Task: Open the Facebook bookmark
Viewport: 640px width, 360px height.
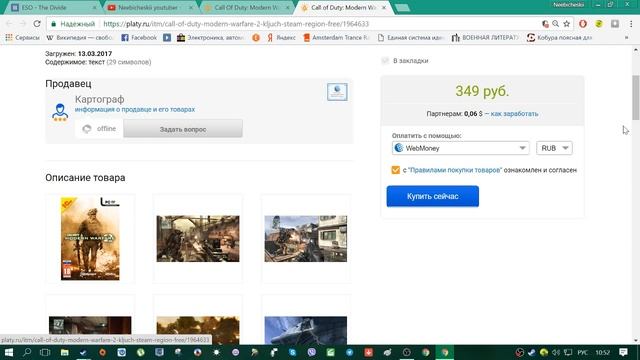Action: pyautogui.click(x=139, y=38)
